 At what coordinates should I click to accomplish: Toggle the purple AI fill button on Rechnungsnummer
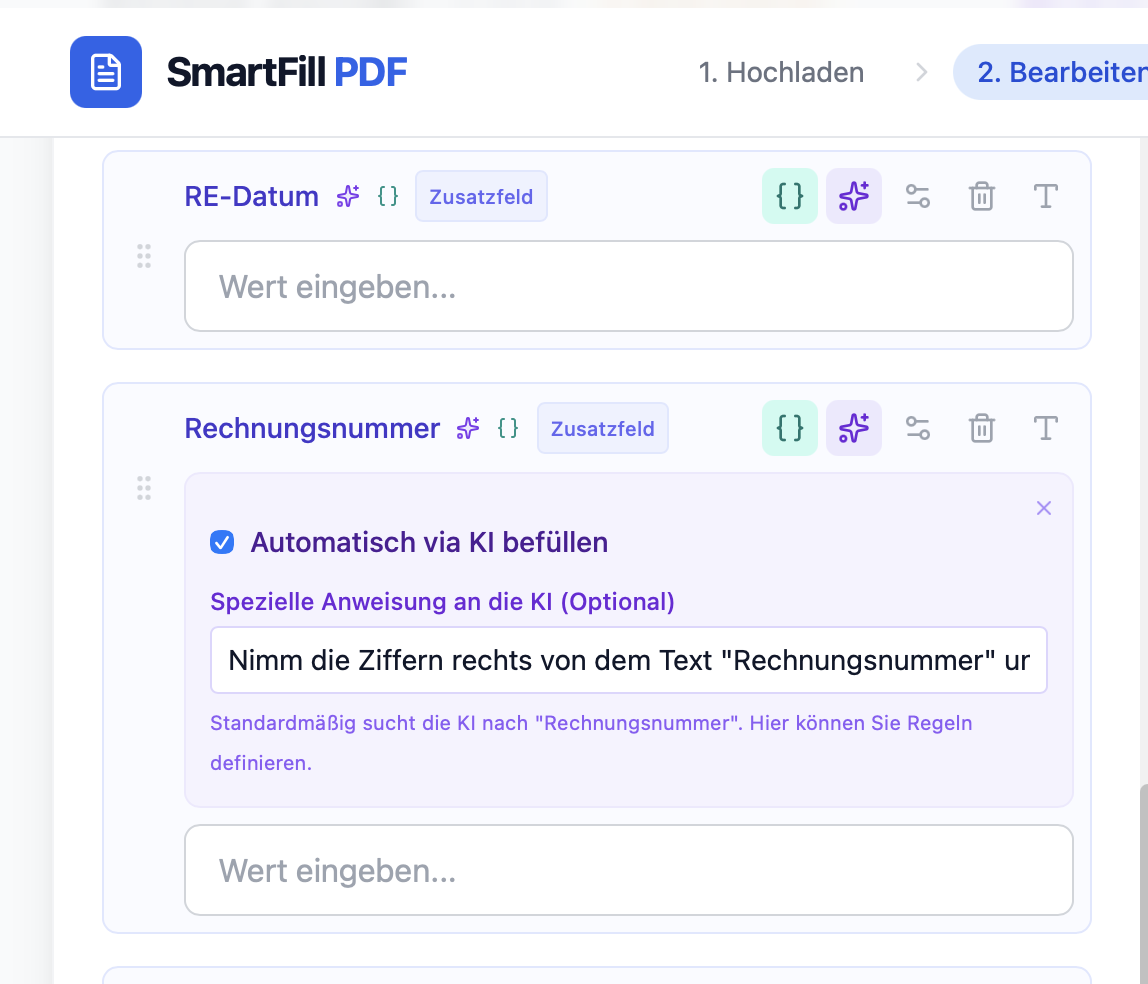853,428
